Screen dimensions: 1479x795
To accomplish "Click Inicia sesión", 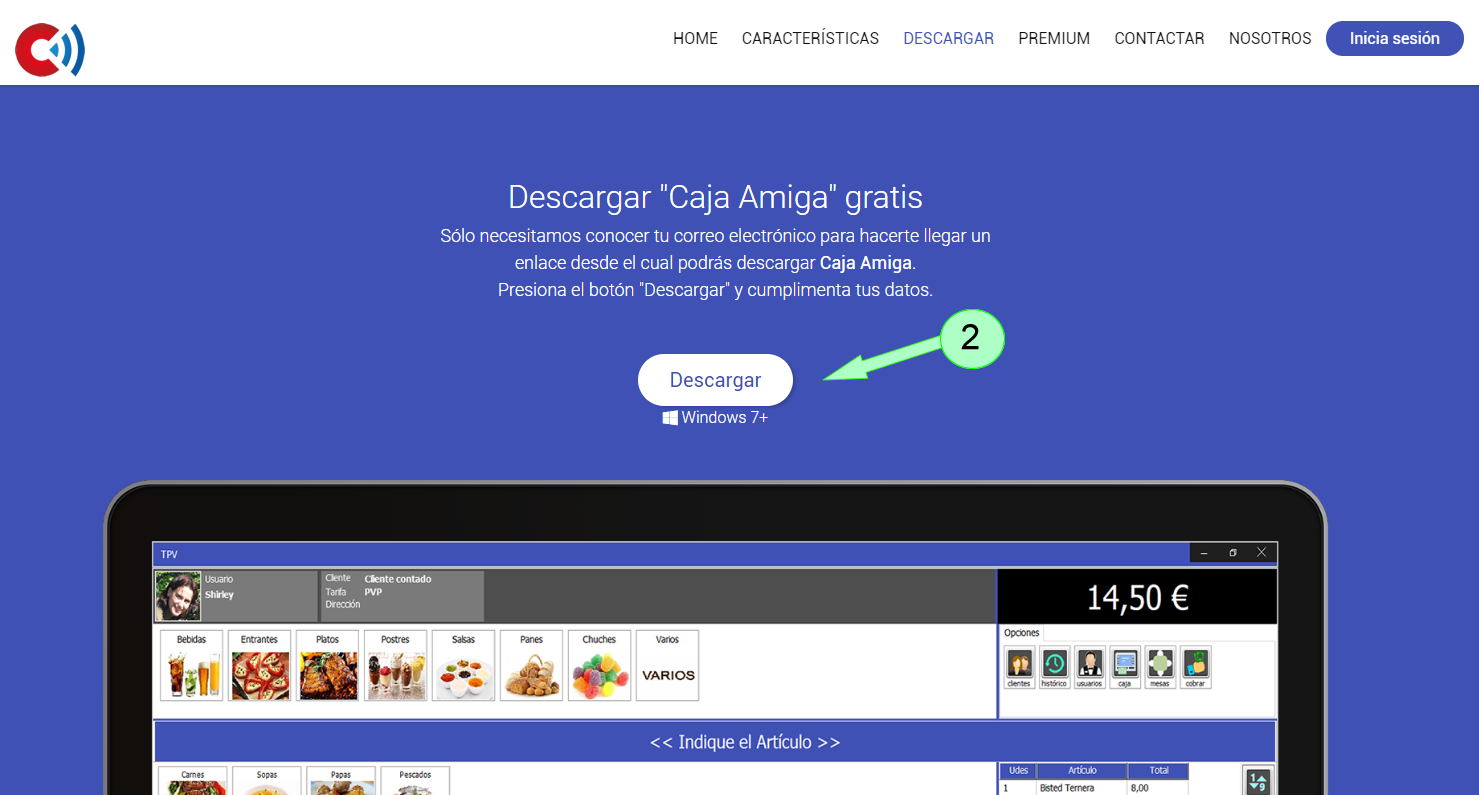I will (x=1394, y=38).
